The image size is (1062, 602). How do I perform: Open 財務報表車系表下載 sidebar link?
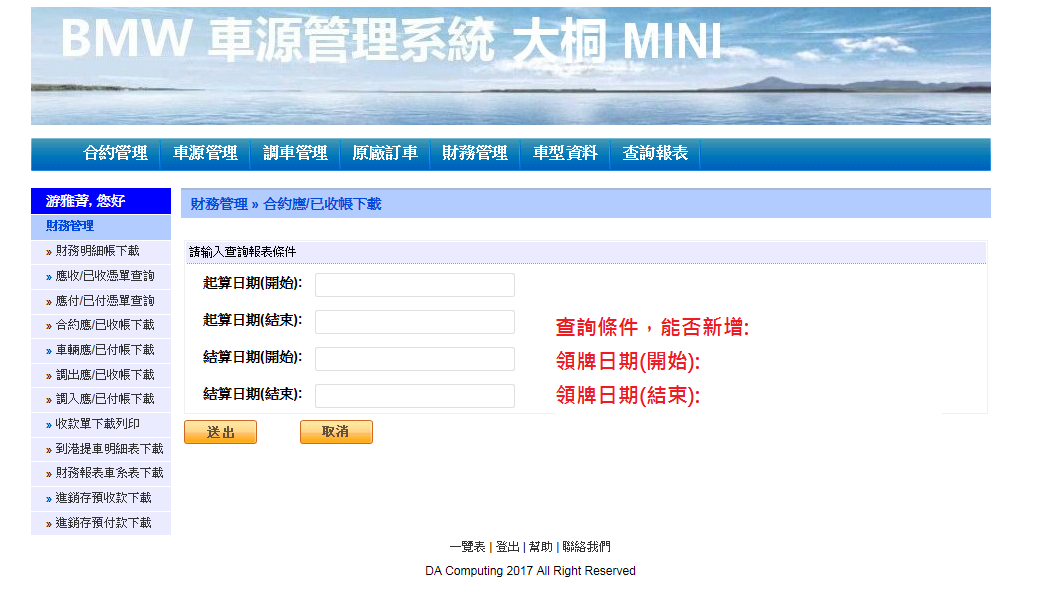tap(110, 473)
